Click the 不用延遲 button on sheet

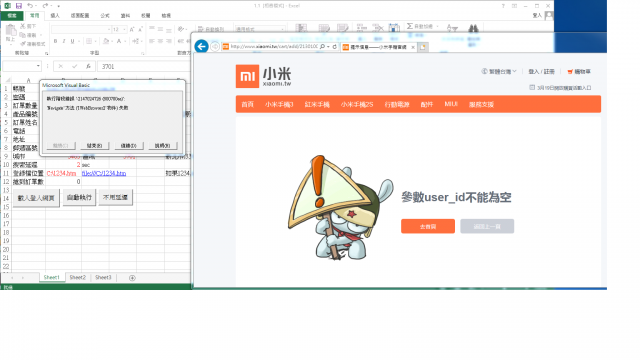tap(116, 197)
